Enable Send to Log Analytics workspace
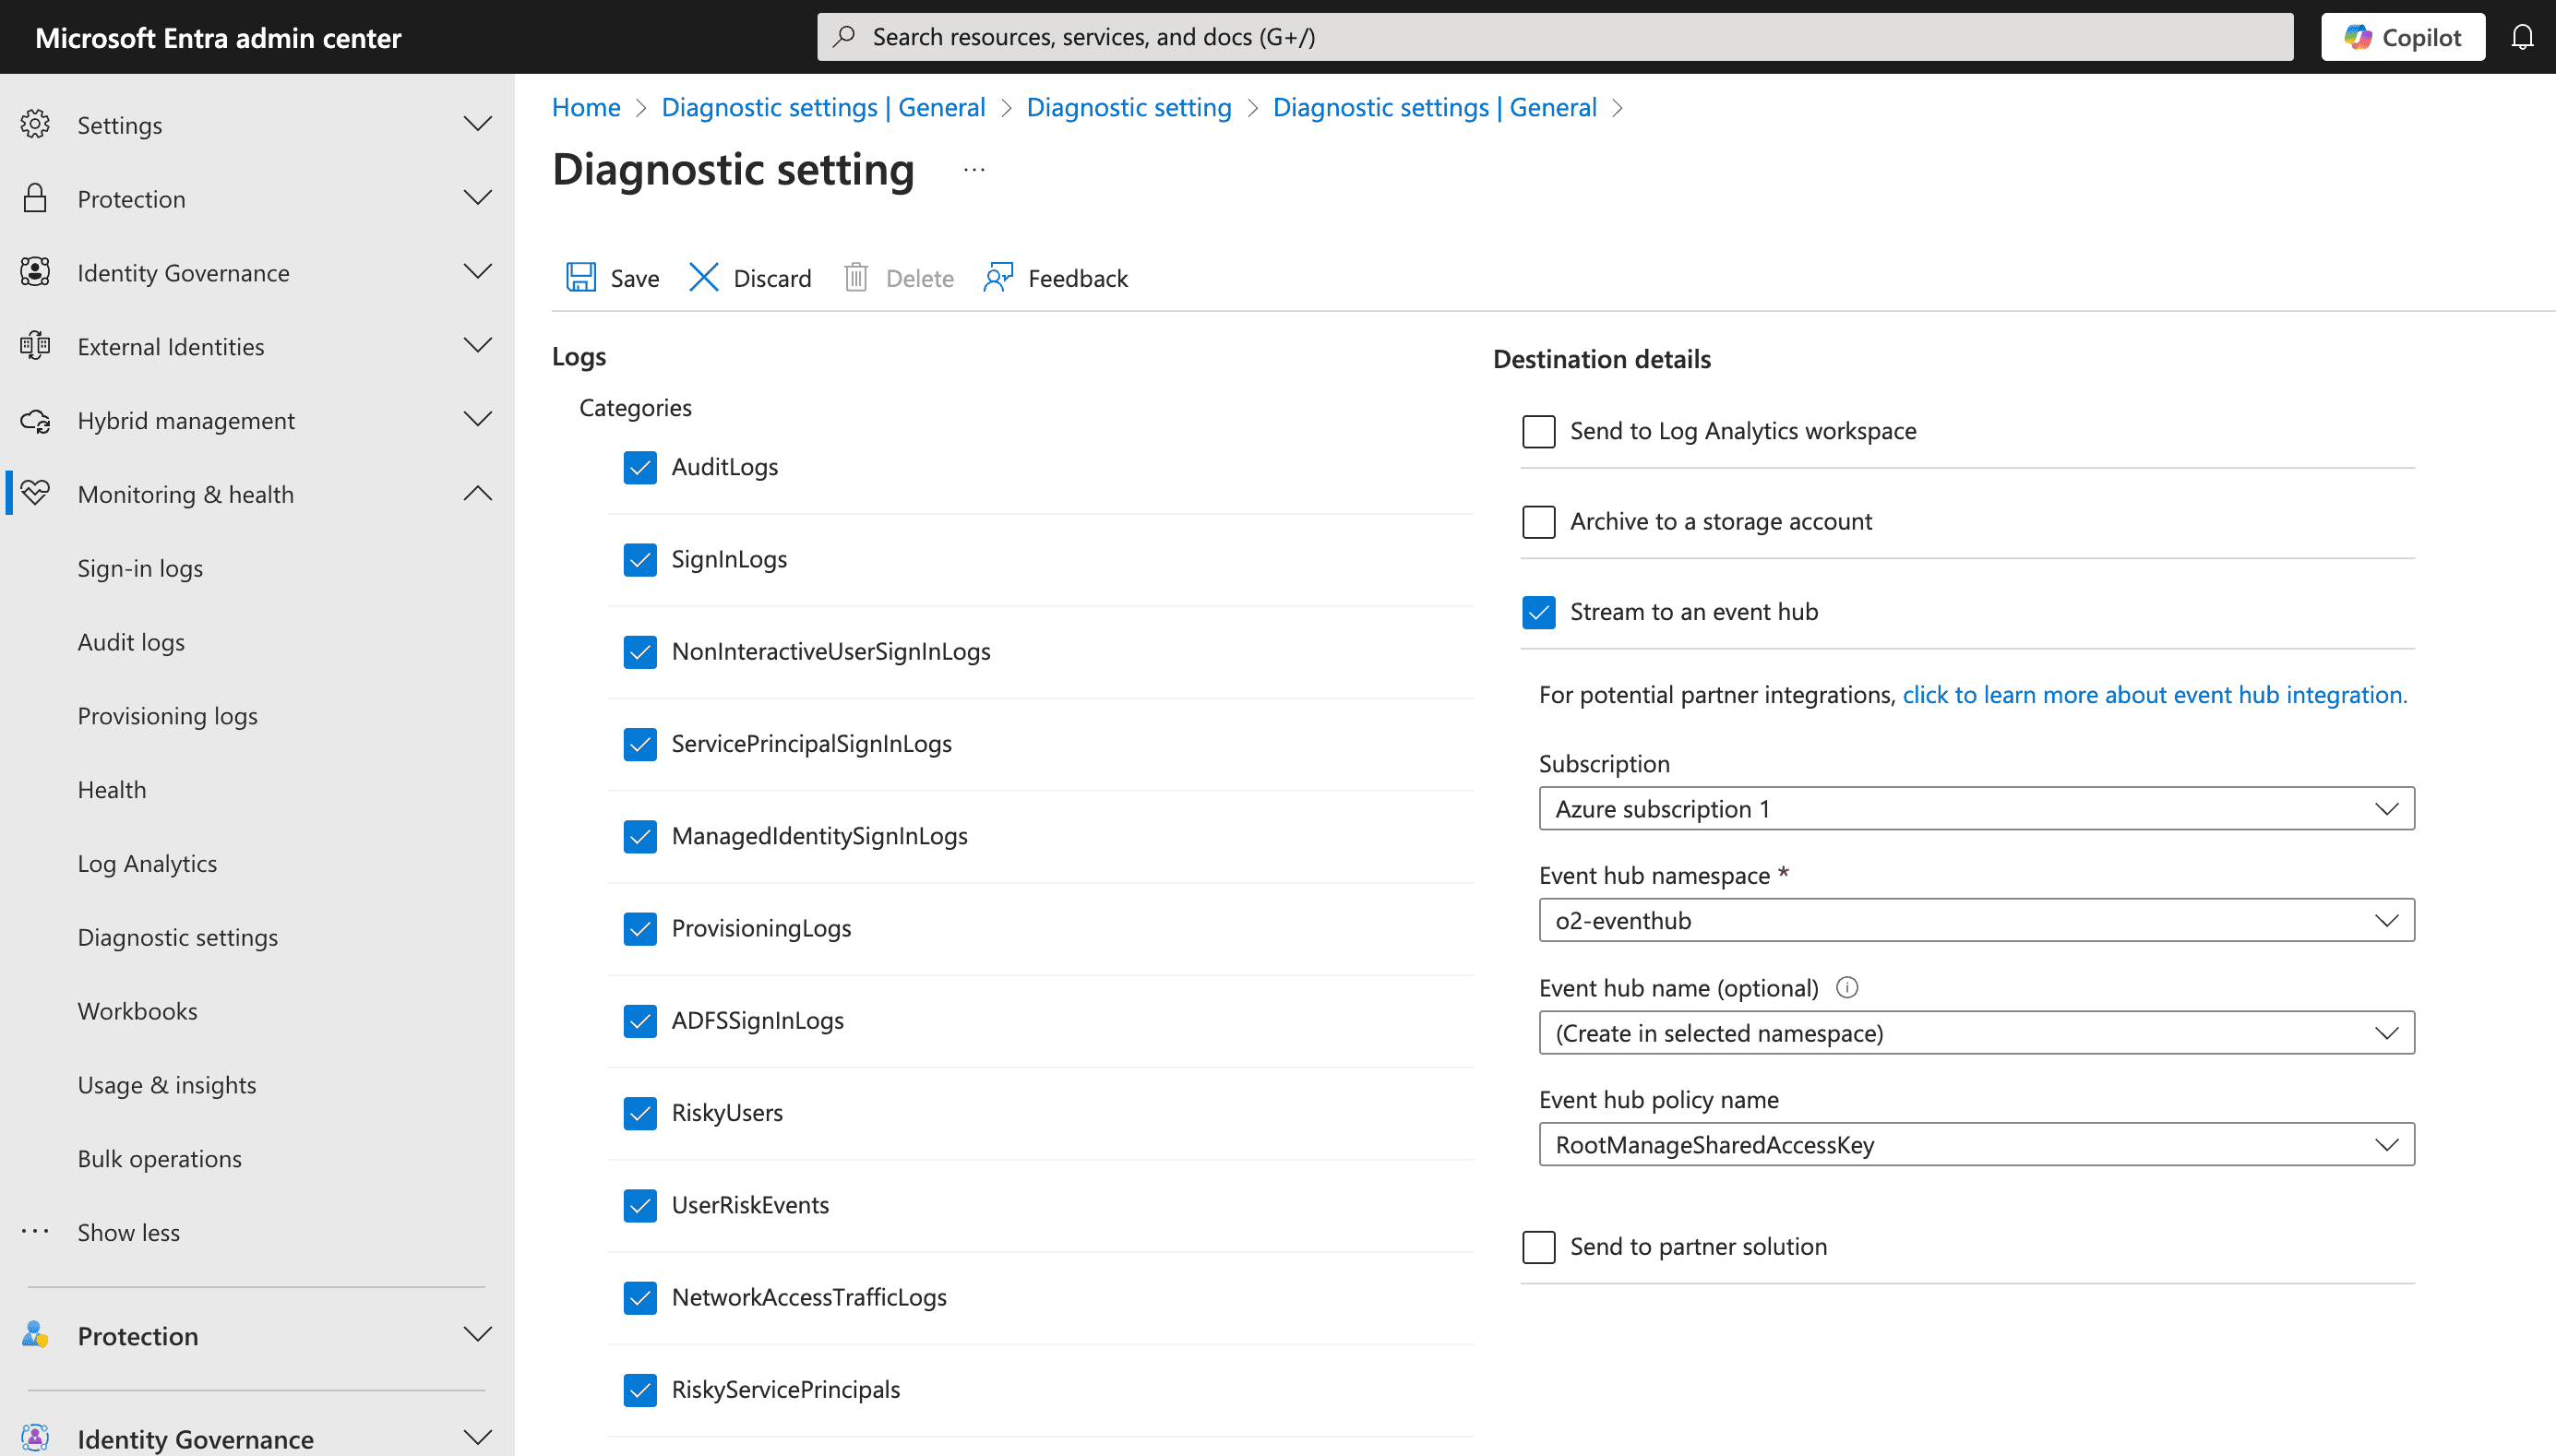 pyautogui.click(x=1538, y=431)
